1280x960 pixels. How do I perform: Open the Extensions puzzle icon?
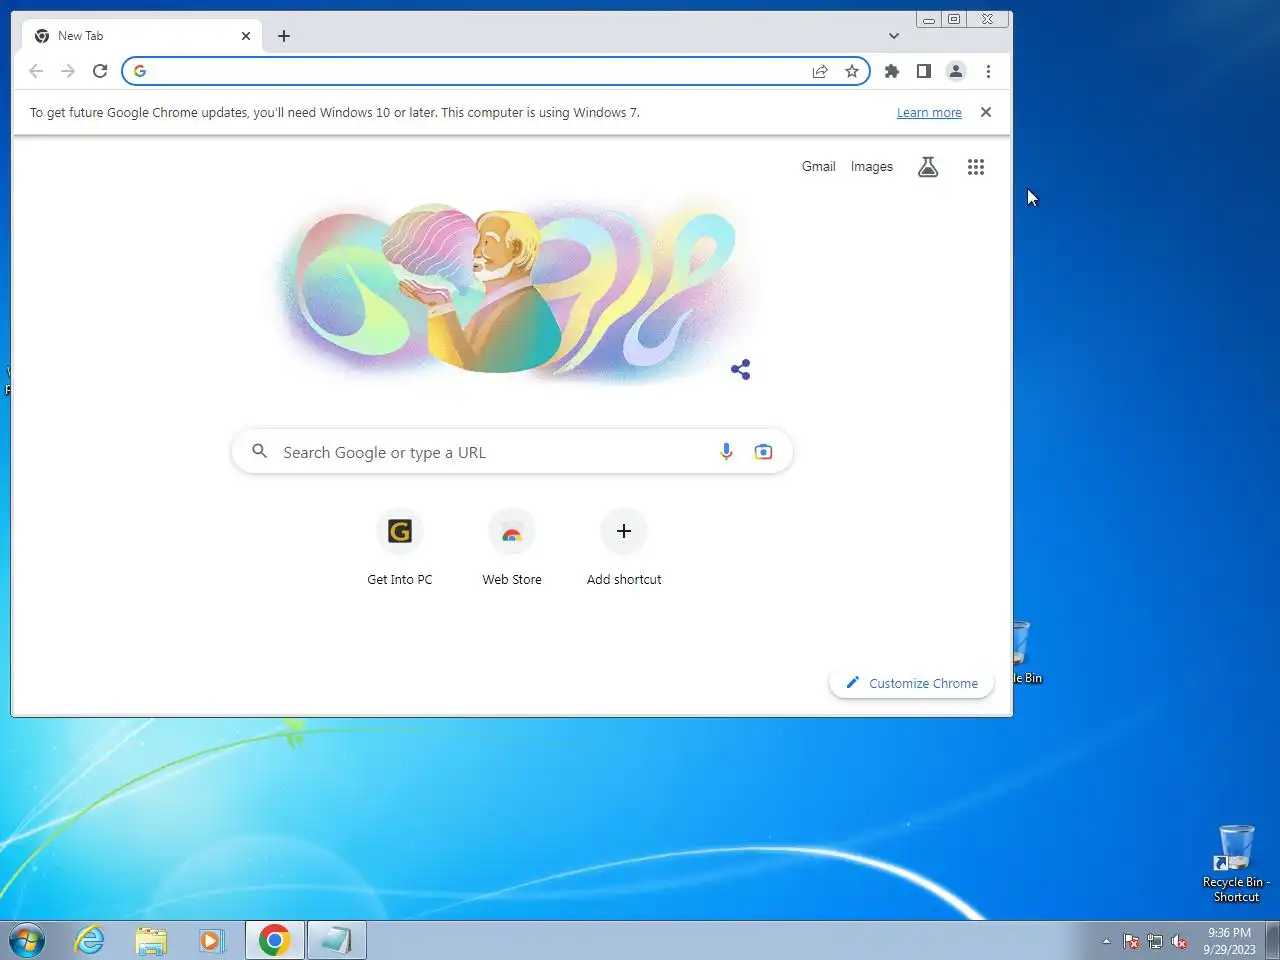coord(892,71)
